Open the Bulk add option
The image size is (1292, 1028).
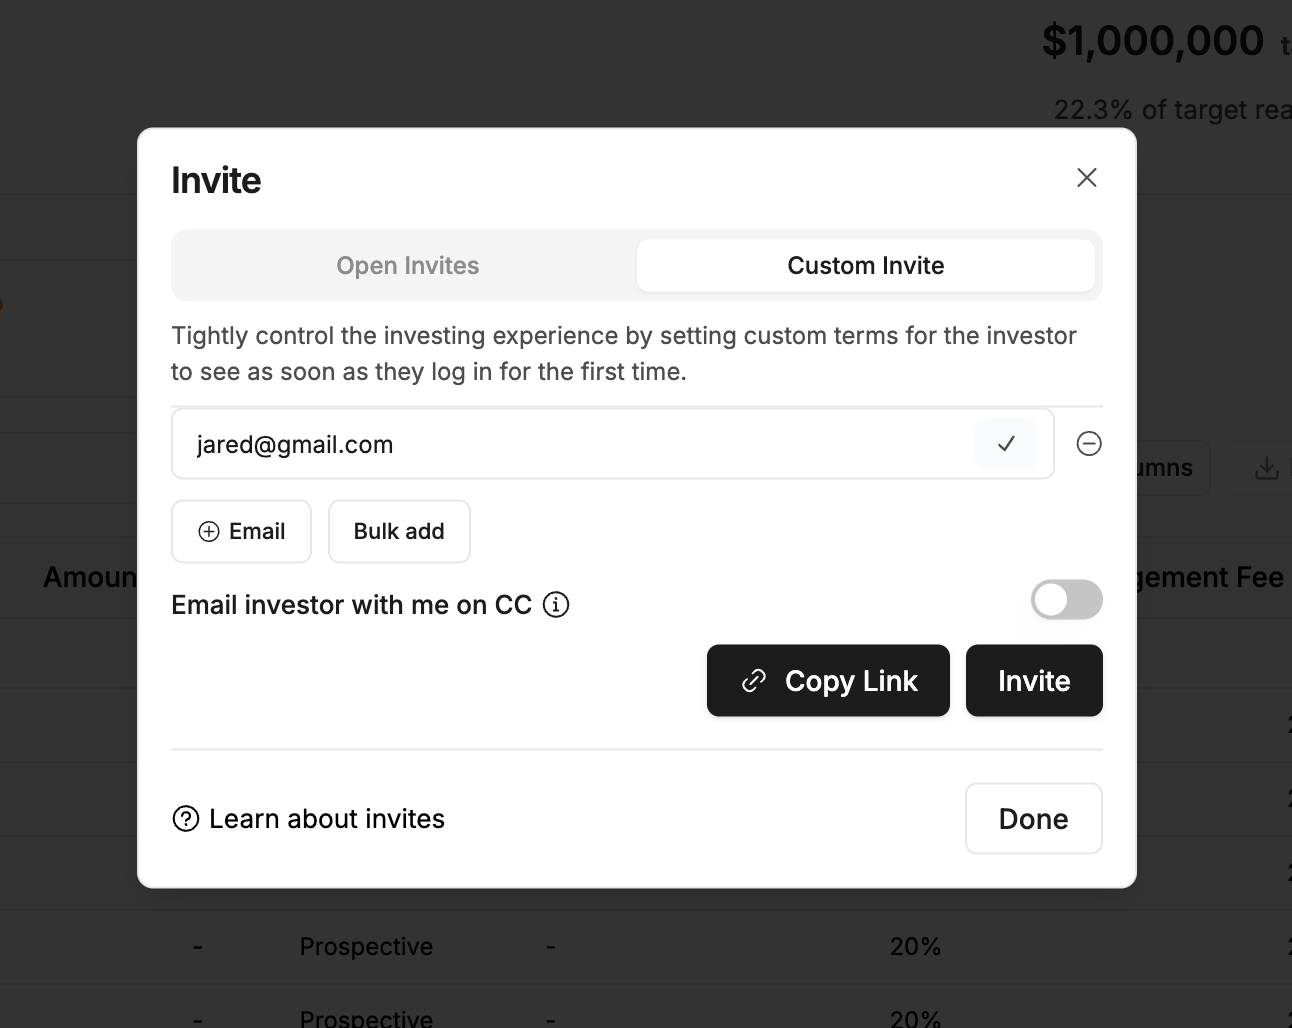[399, 531]
